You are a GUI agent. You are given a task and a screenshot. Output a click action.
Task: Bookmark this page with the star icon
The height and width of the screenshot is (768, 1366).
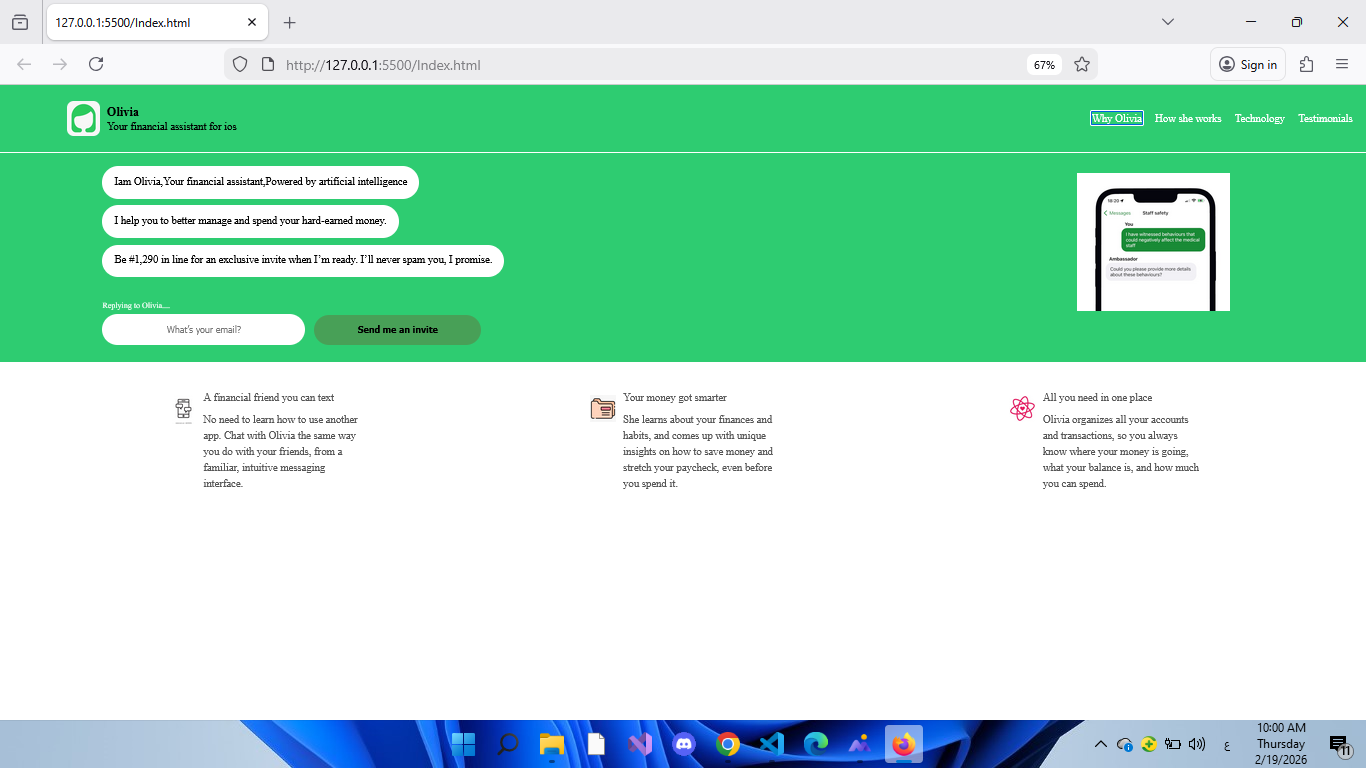(1082, 64)
